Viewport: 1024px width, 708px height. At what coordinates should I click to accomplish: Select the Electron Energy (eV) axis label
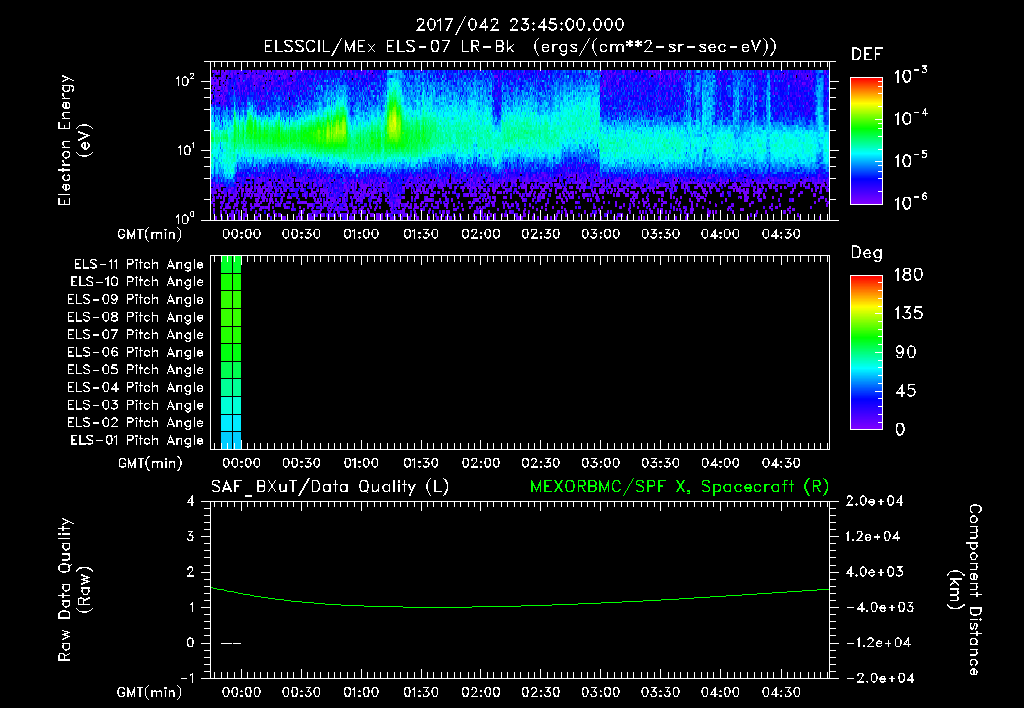74,140
